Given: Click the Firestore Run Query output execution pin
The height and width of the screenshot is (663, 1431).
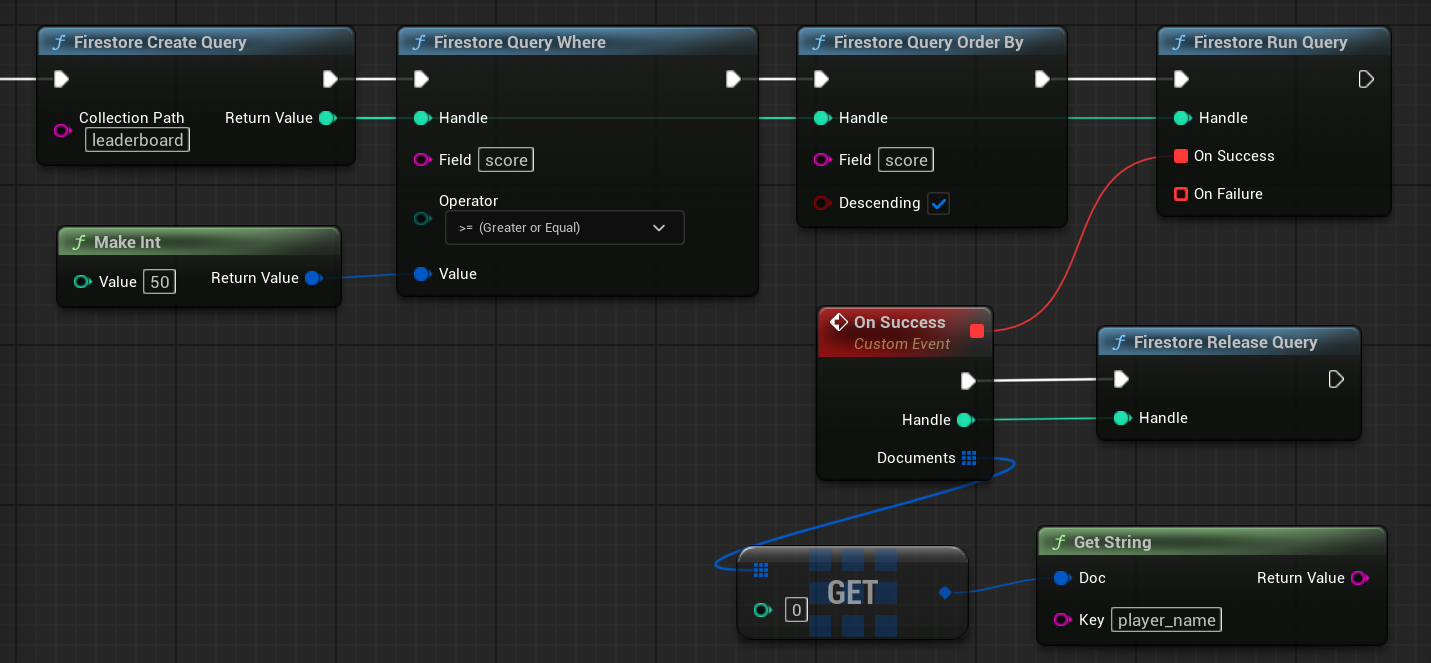Looking at the screenshot, I should [x=1366, y=79].
